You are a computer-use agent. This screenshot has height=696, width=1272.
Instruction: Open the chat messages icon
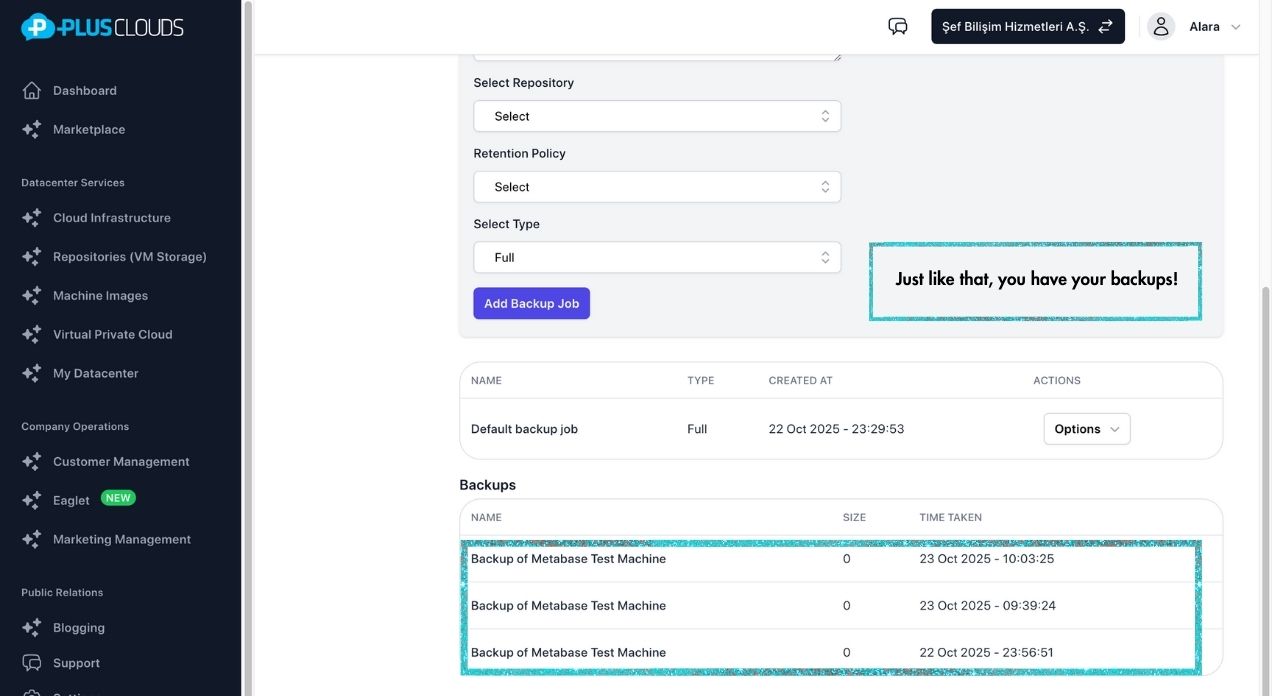897,27
